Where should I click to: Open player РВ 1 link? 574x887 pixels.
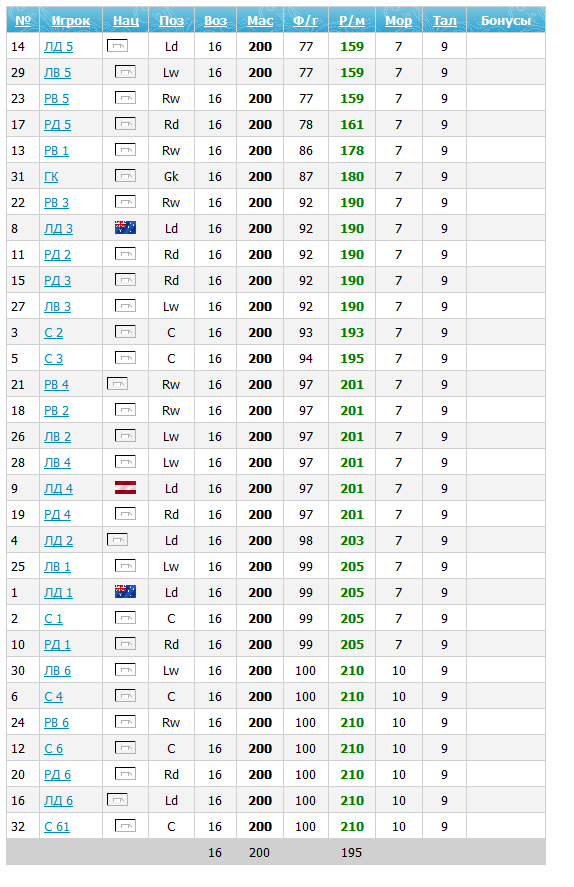tap(56, 151)
